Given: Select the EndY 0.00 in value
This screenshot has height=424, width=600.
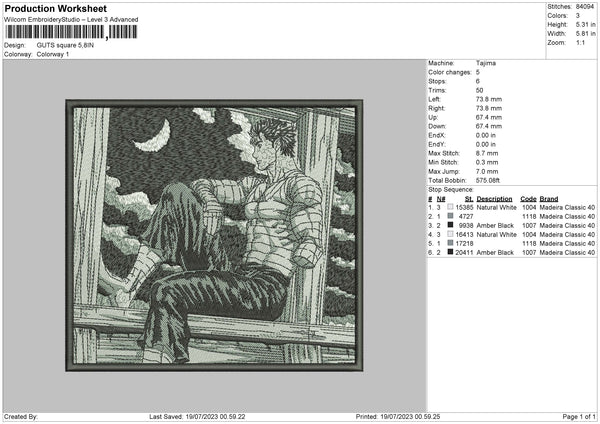Looking at the screenshot, I should click(x=486, y=145).
